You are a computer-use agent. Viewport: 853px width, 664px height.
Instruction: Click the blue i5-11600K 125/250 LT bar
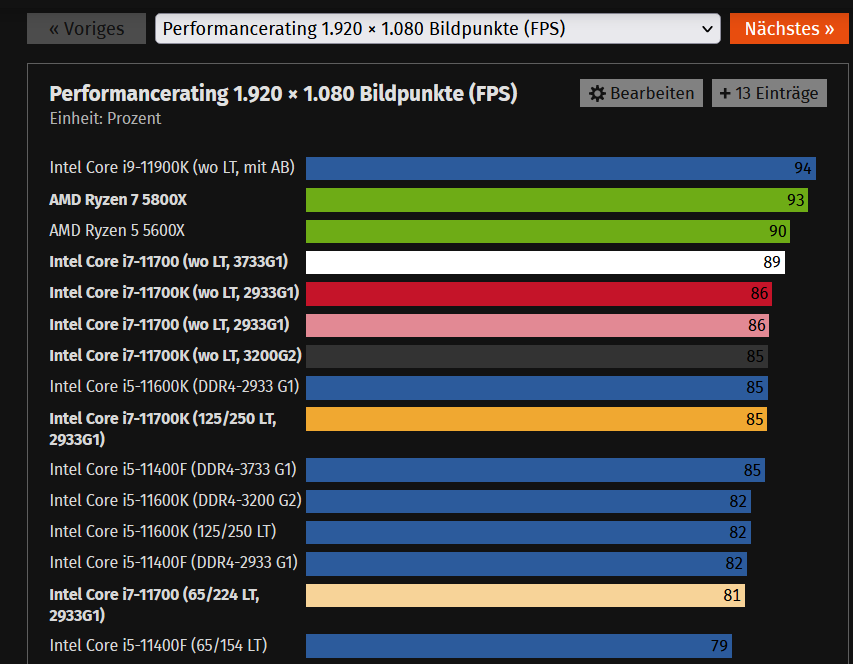pyautogui.click(x=528, y=532)
